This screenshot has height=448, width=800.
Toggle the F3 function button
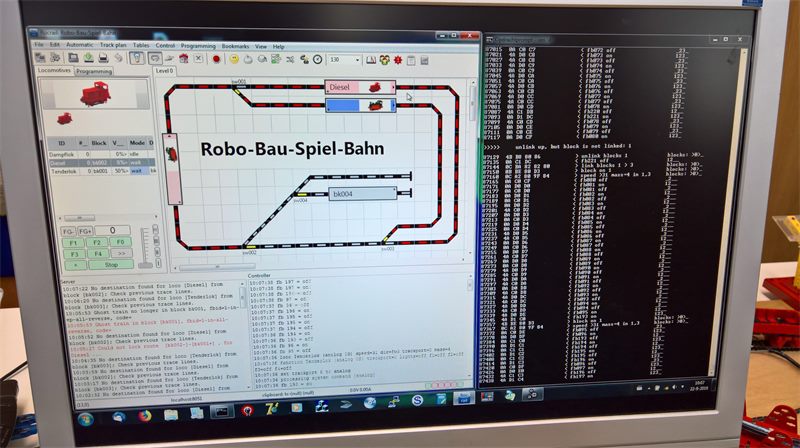[74, 254]
